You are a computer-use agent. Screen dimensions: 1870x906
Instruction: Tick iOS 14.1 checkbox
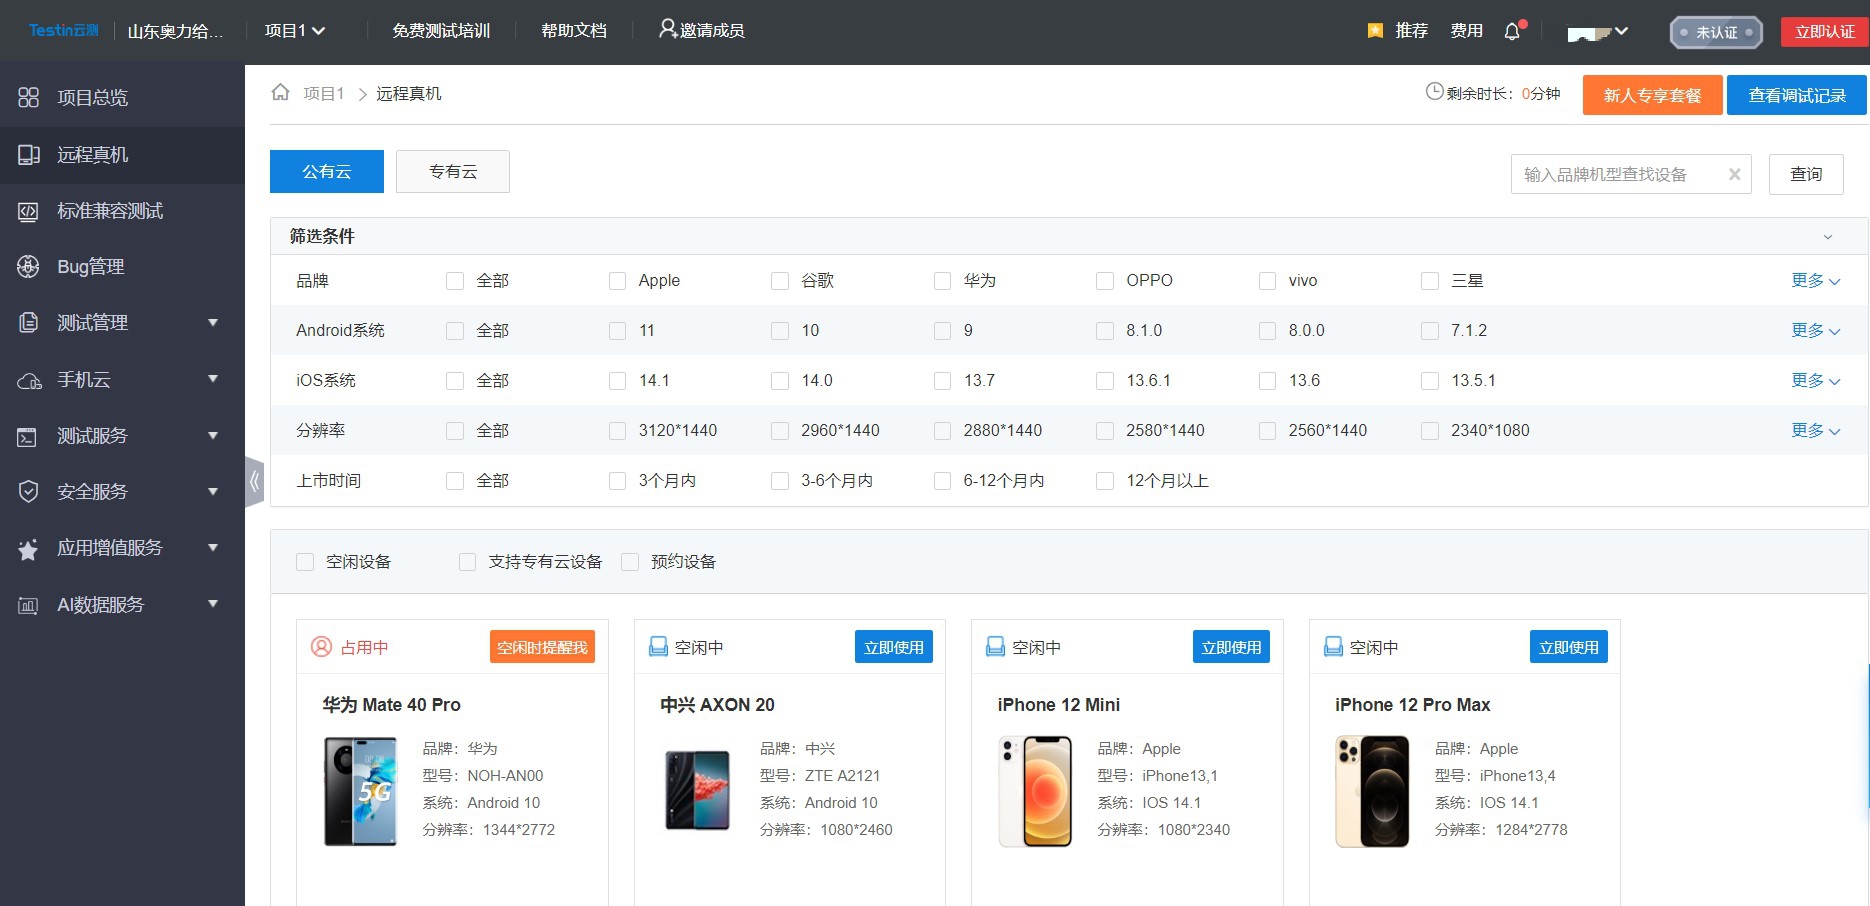click(617, 381)
